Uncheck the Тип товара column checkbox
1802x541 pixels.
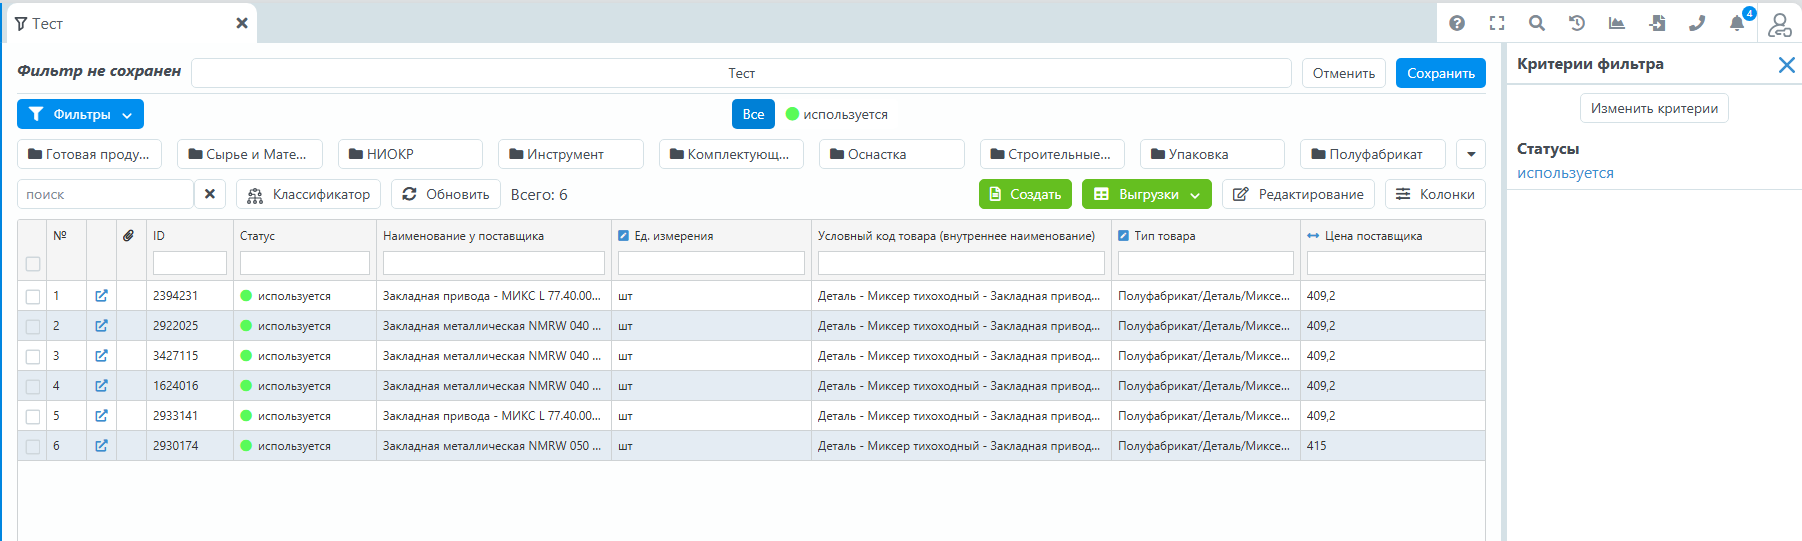point(1124,236)
